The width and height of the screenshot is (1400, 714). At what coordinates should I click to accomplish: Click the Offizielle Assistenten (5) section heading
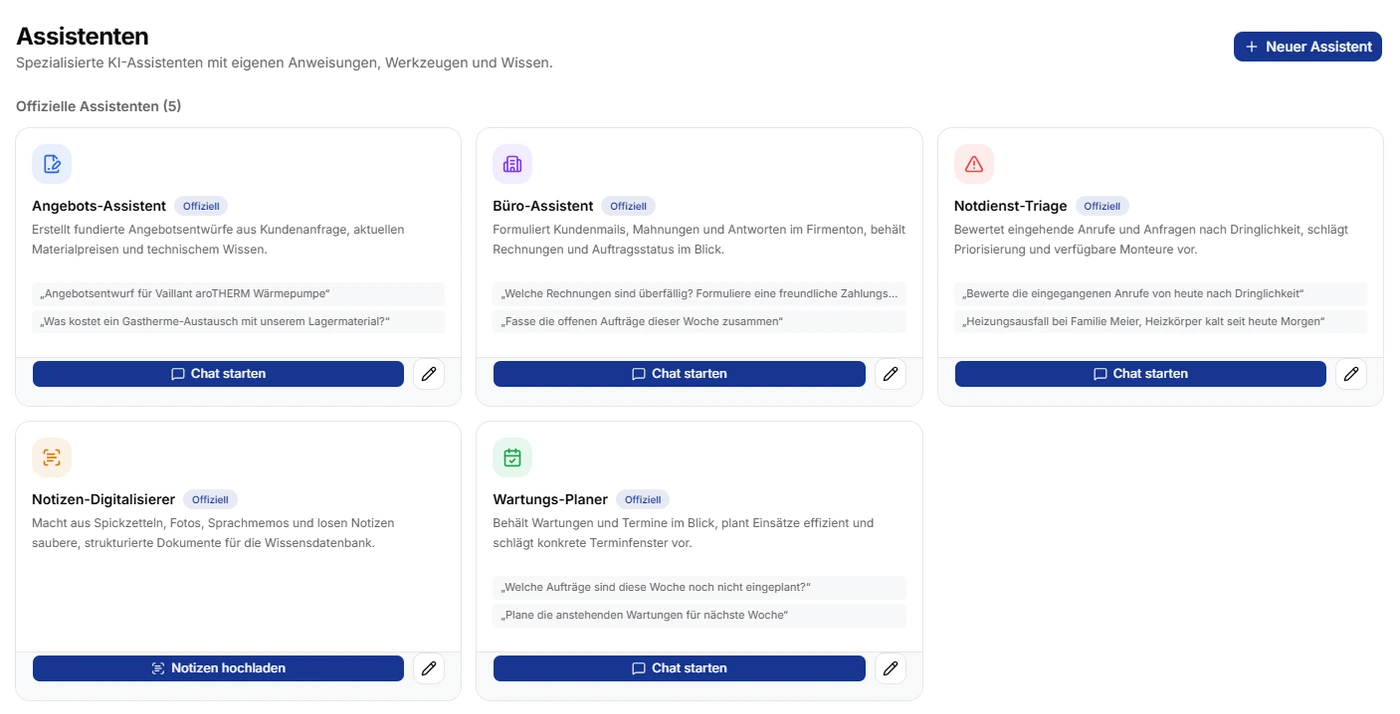point(98,106)
